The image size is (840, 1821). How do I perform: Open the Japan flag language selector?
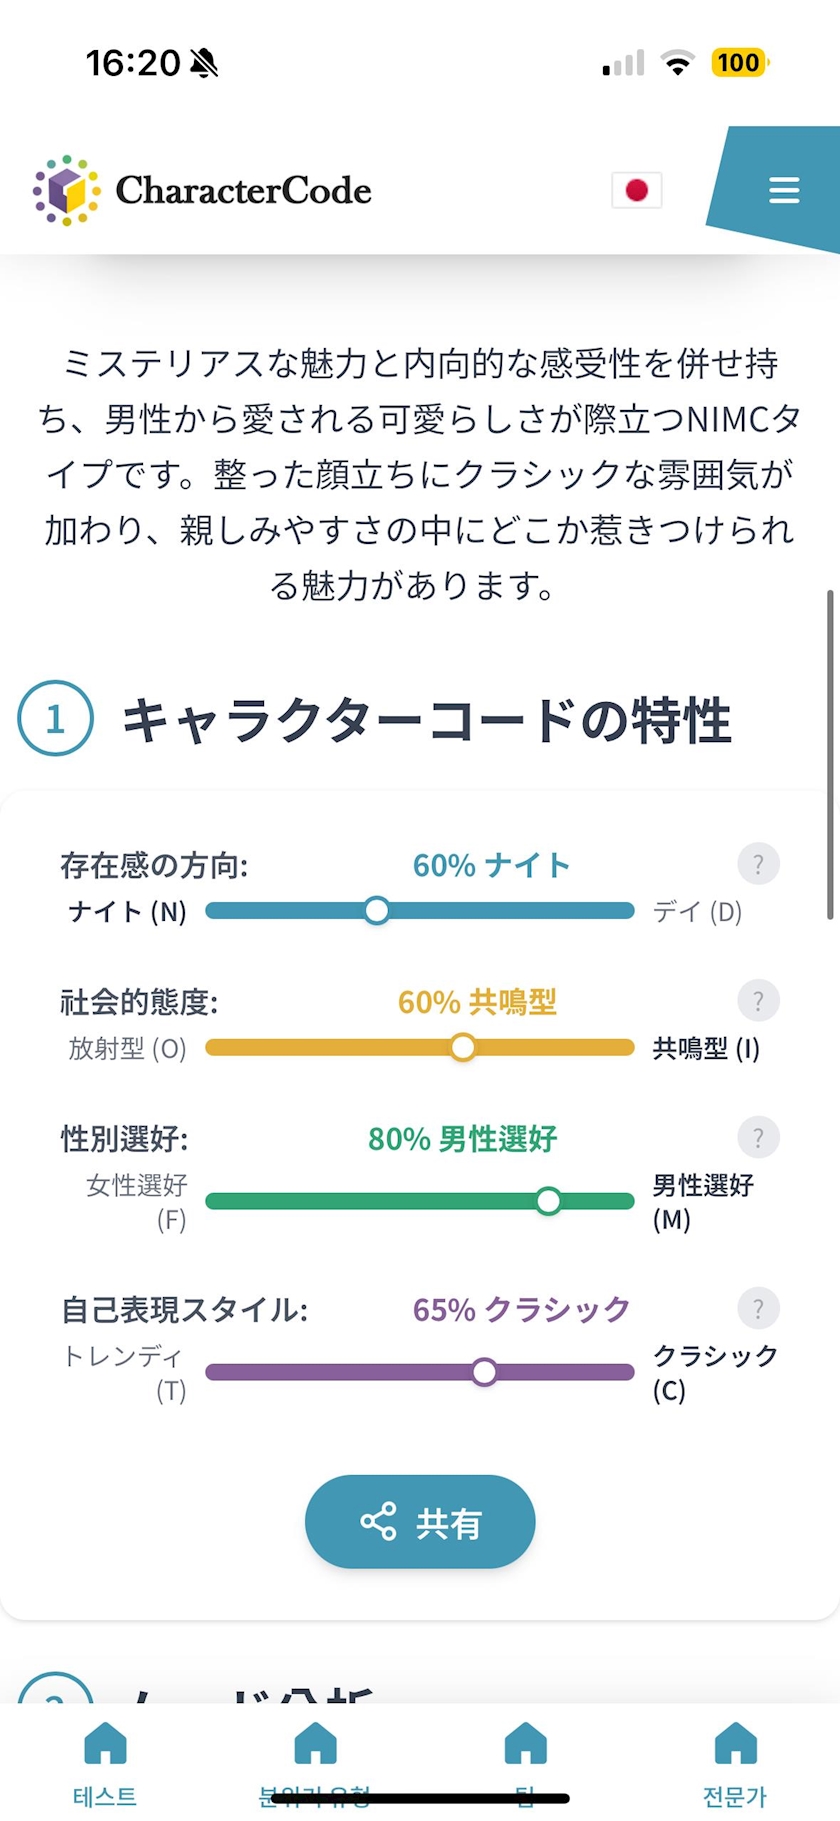click(x=636, y=190)
